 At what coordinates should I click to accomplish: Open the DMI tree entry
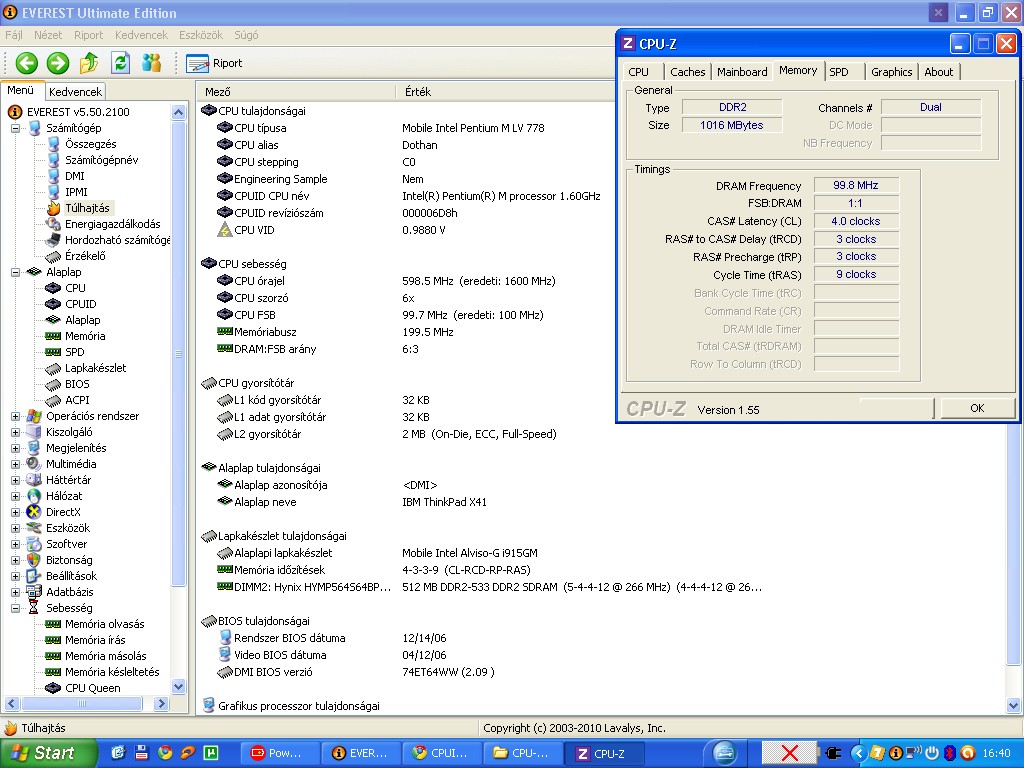click(x=74, y=176)
